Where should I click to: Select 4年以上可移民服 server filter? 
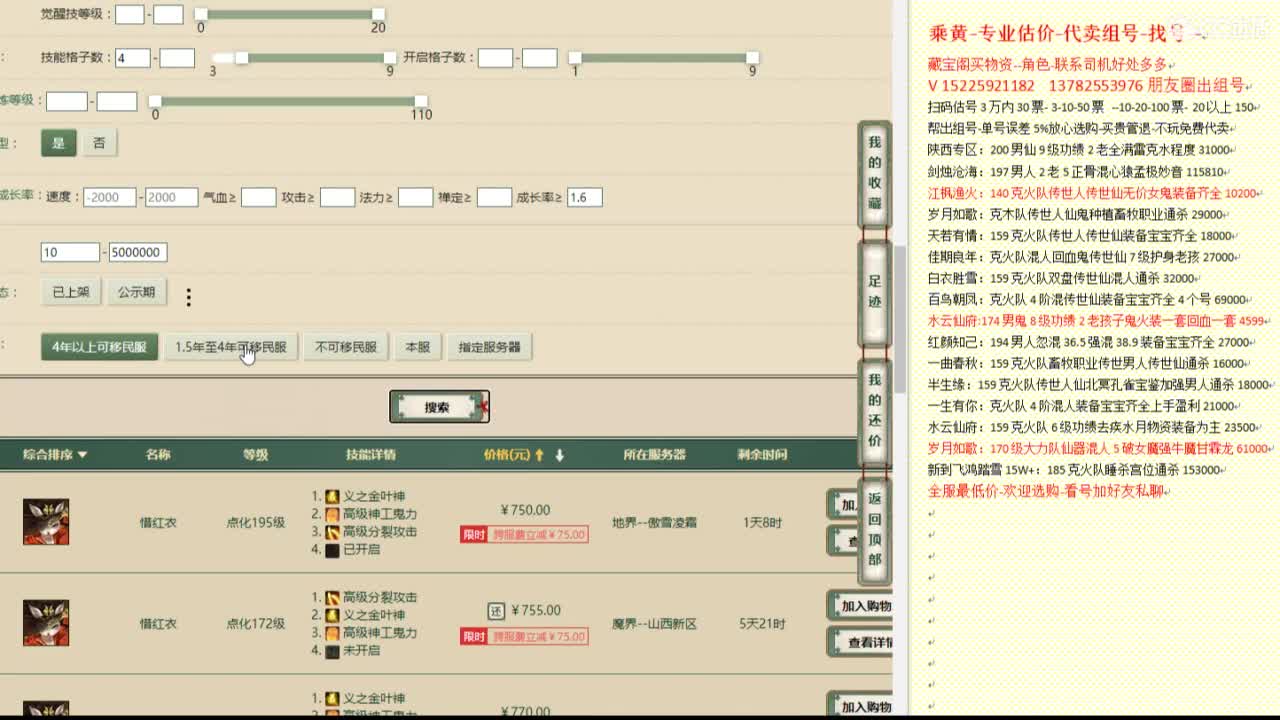[99, 347]
